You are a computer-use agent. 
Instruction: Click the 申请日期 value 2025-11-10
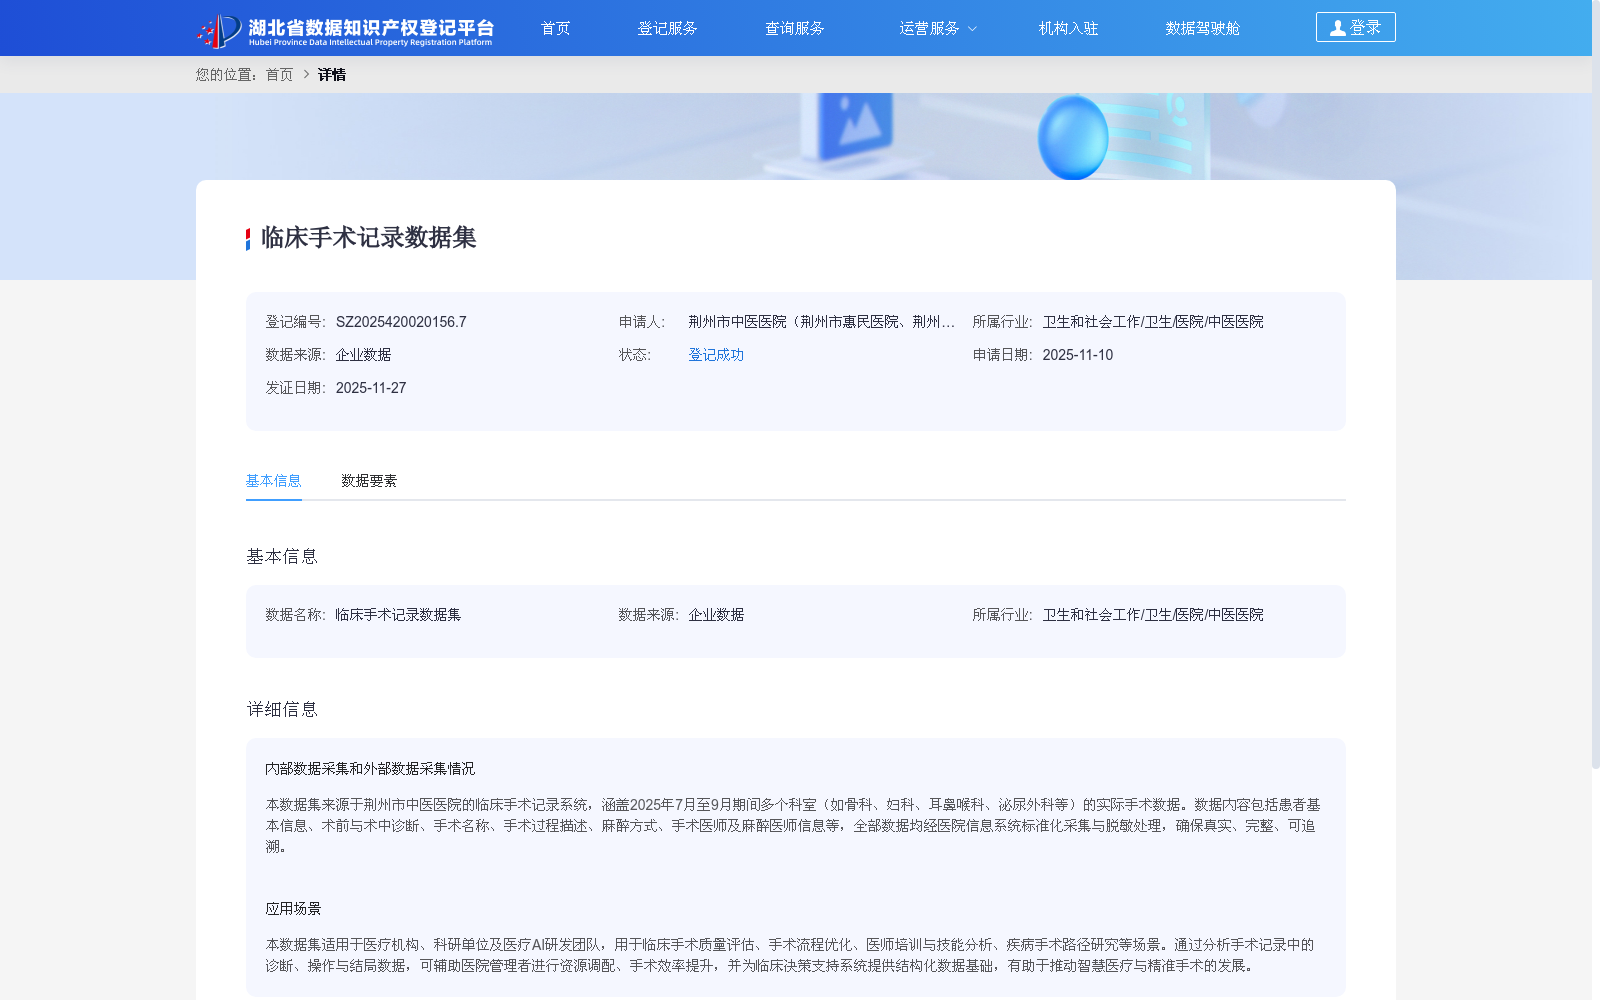(x=1077, y=355)
